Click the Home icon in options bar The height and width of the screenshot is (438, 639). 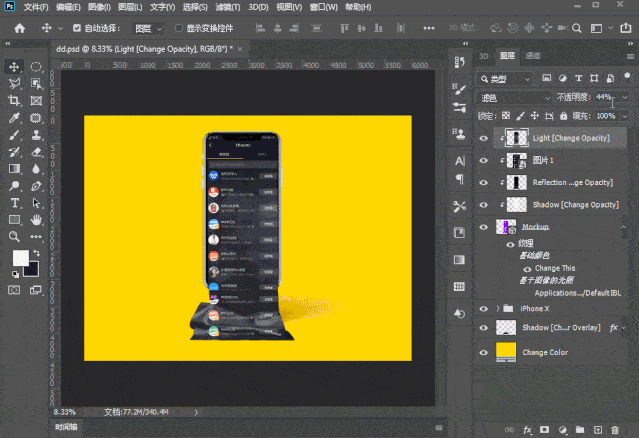[20, 28]
